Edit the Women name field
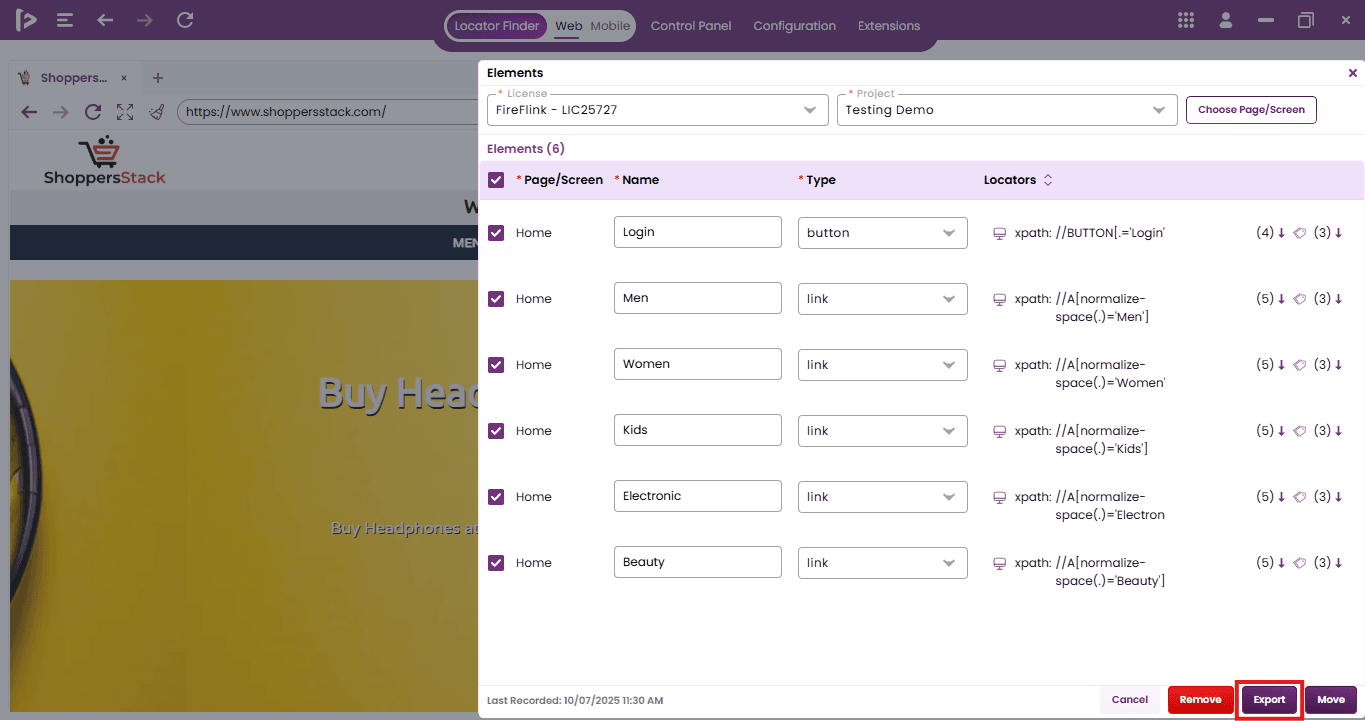The width and height of the screenshot is (1365, 721). (x=698, y=364)
